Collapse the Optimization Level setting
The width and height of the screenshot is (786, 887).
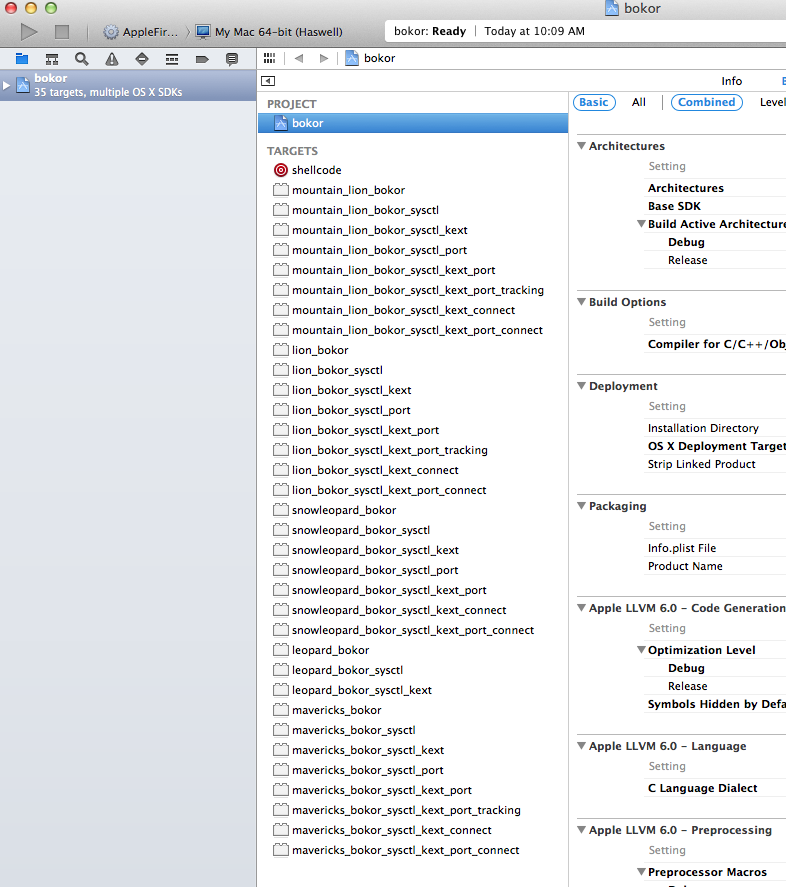pos(641,650)
